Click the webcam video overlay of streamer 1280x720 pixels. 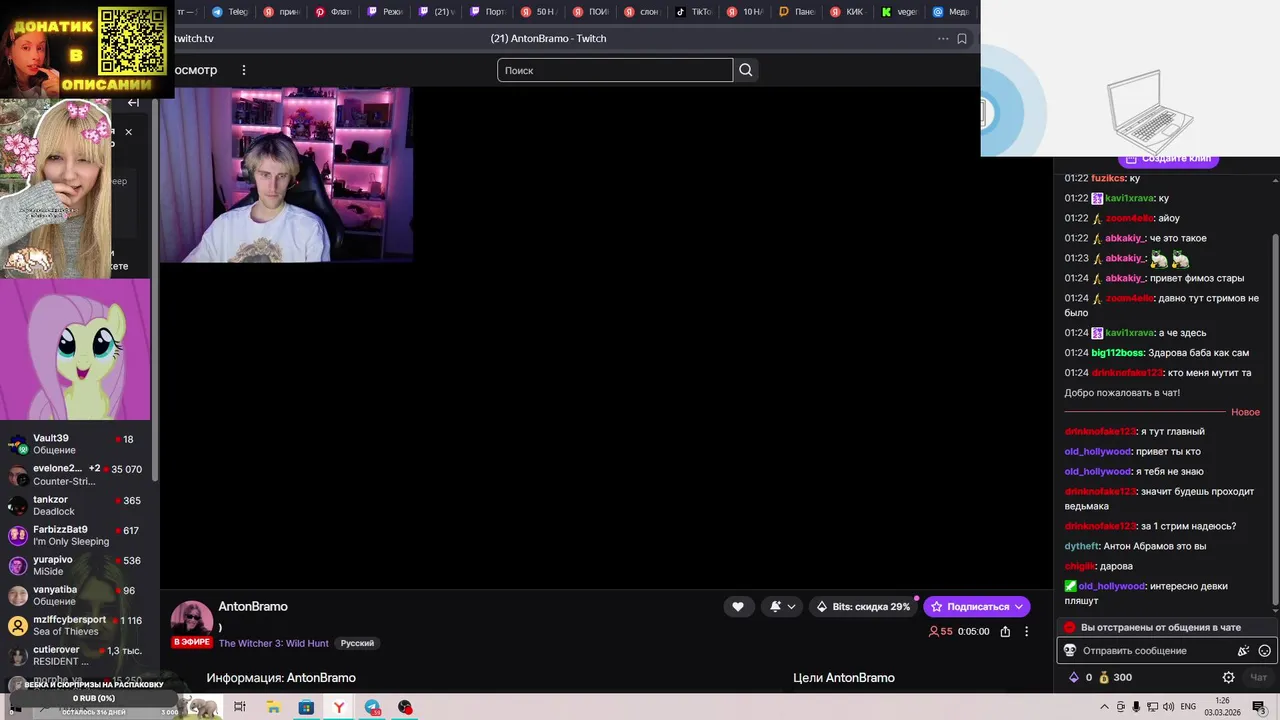286,175
